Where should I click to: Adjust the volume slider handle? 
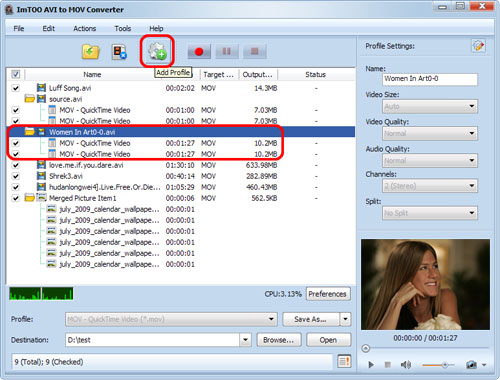(x=445, y=365)
